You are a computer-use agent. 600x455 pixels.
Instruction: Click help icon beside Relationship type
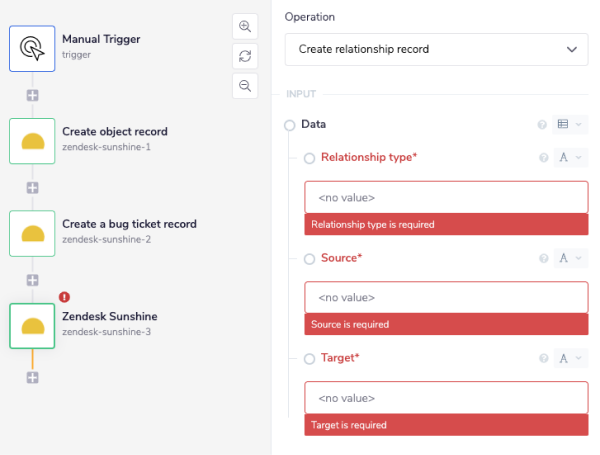pos(543,158)
